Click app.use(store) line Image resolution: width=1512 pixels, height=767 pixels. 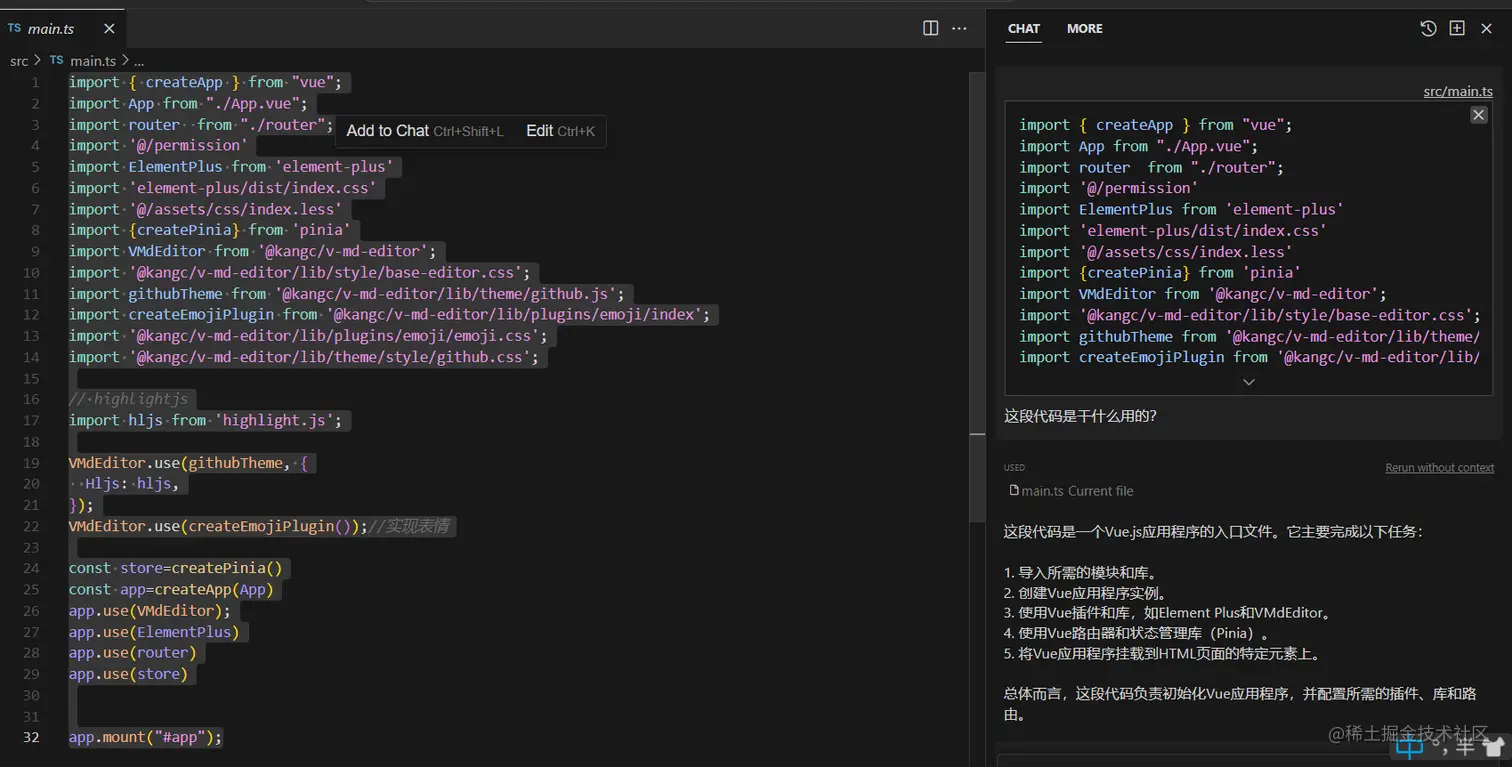coord(128,674)
